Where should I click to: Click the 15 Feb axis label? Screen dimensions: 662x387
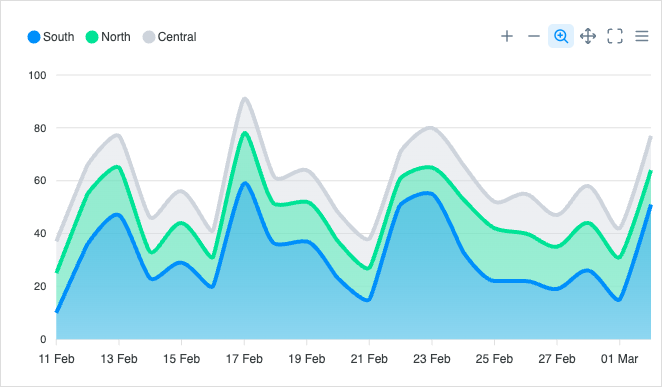pos(182,359)
